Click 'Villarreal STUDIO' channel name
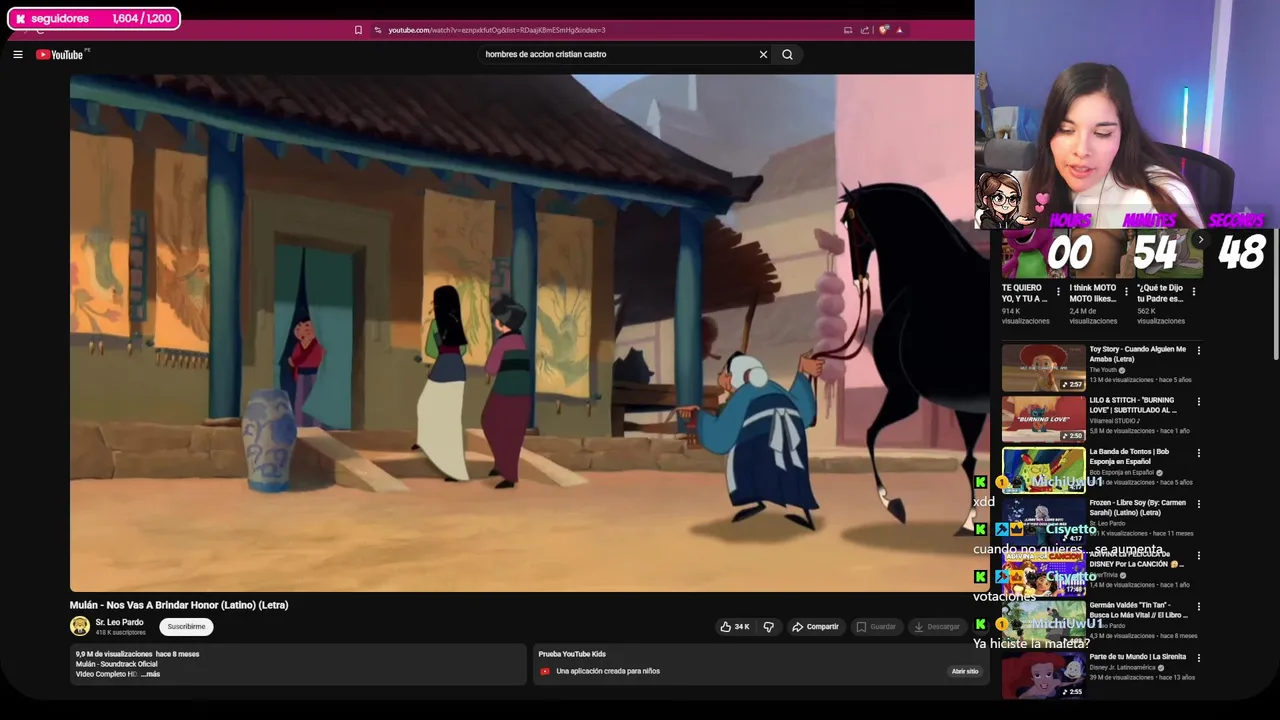Screen dimensions: 1280x720 click(x=1115, y=421)
